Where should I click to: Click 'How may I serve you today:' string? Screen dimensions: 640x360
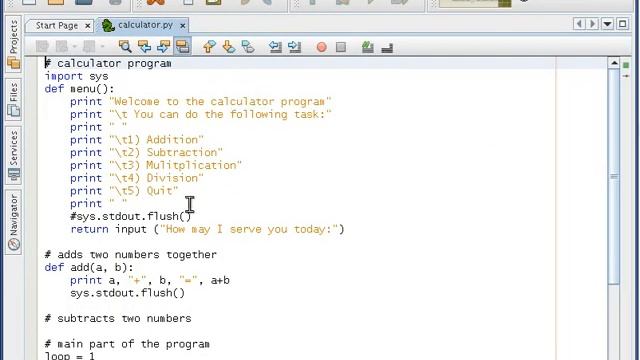249,229
